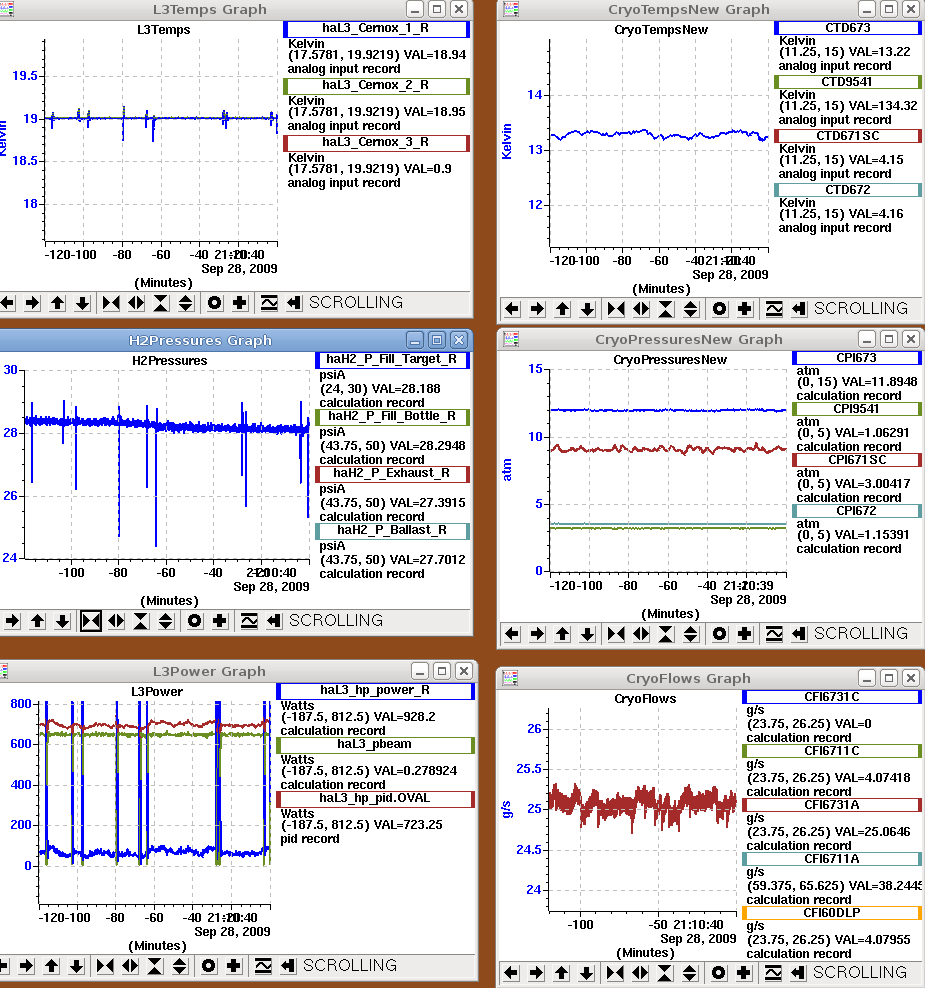Click the curve-plot icon in CryoTempsNew Graph toolbar
Image resolution: width=925 pixels, height=988 pixels.
774,309
